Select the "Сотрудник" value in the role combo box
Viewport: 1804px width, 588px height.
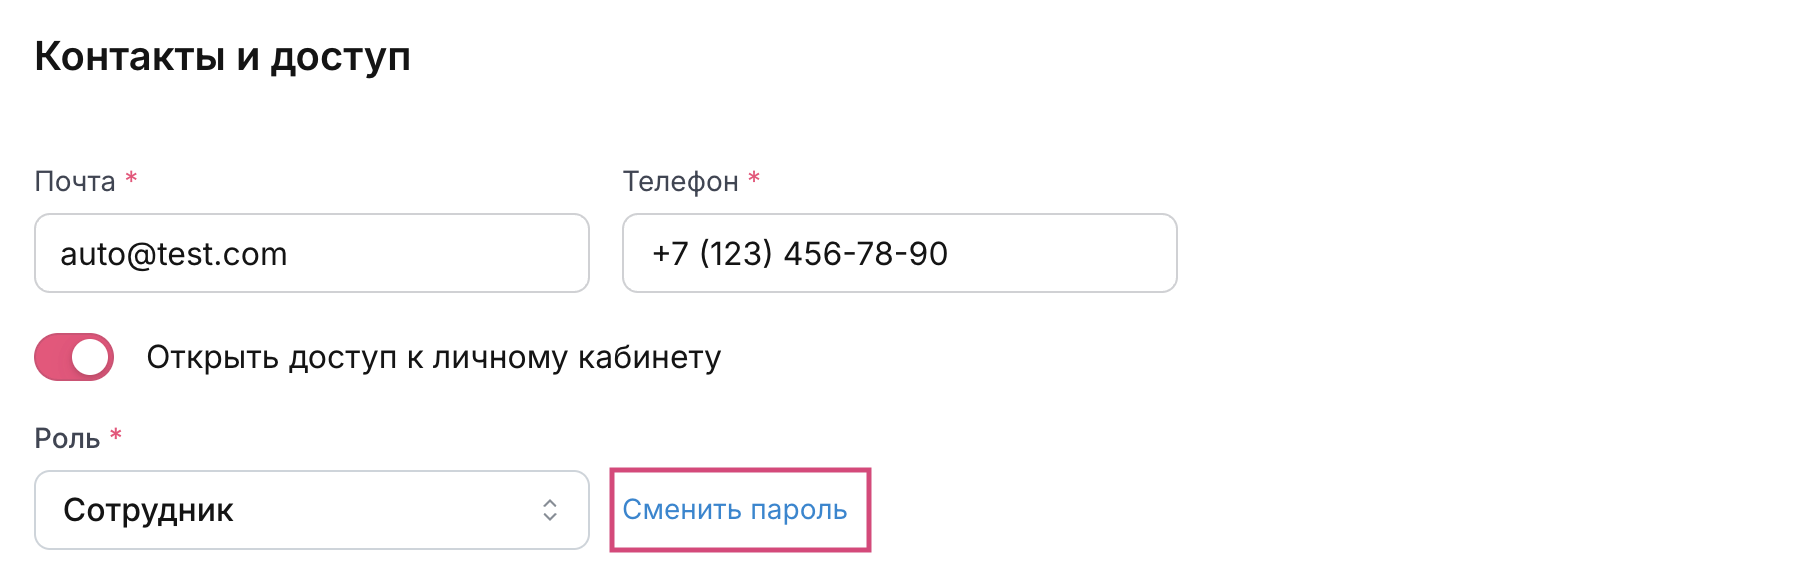(148, 510)
